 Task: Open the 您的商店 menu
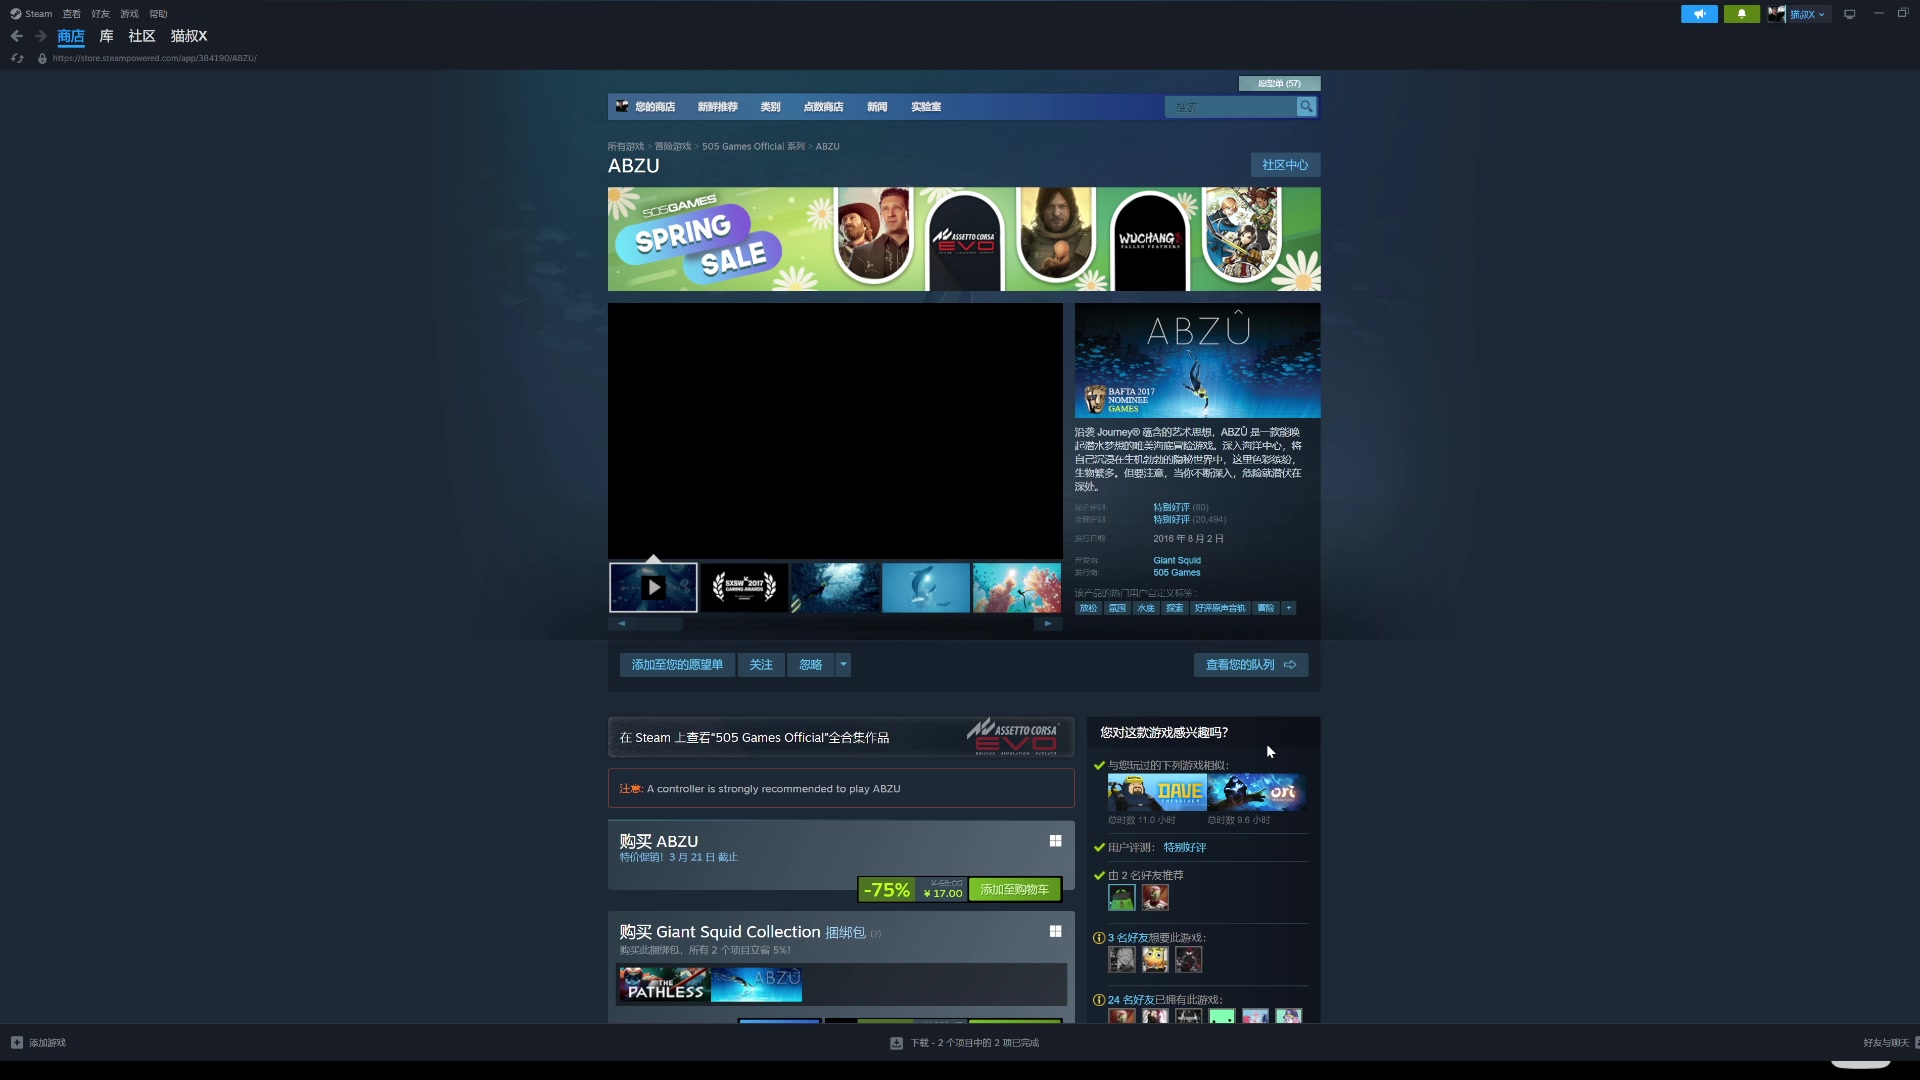click(655, 107)
